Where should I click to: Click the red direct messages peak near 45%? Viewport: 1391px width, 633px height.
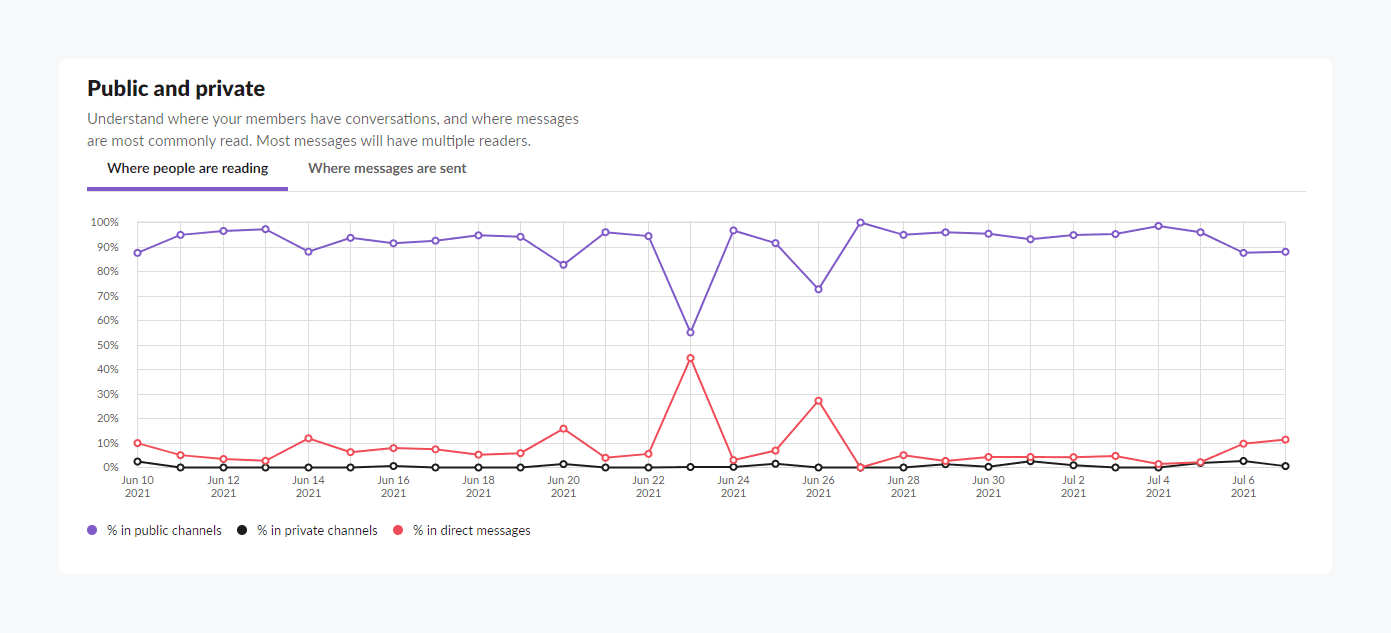pyautogui.click(x=690, y=358)
